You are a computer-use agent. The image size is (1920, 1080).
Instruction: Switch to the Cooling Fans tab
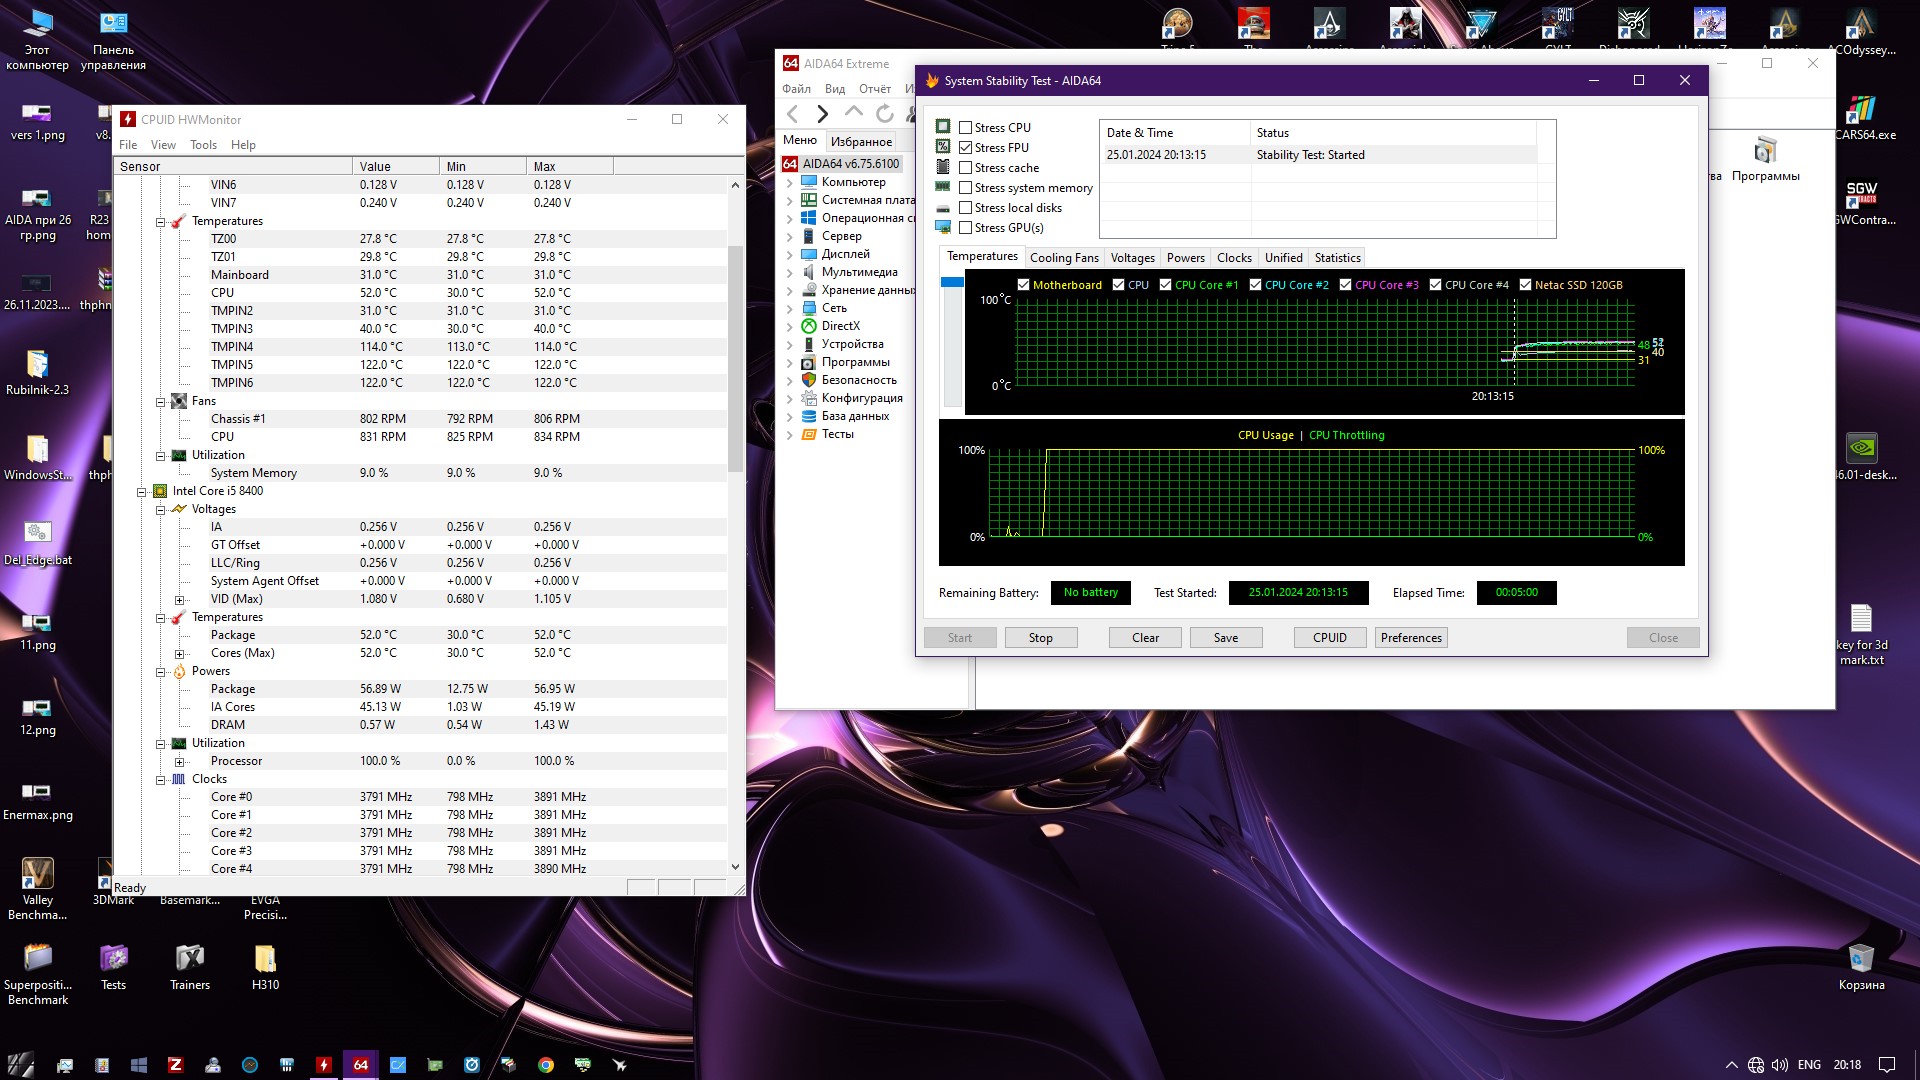[x=1064, y=258]
